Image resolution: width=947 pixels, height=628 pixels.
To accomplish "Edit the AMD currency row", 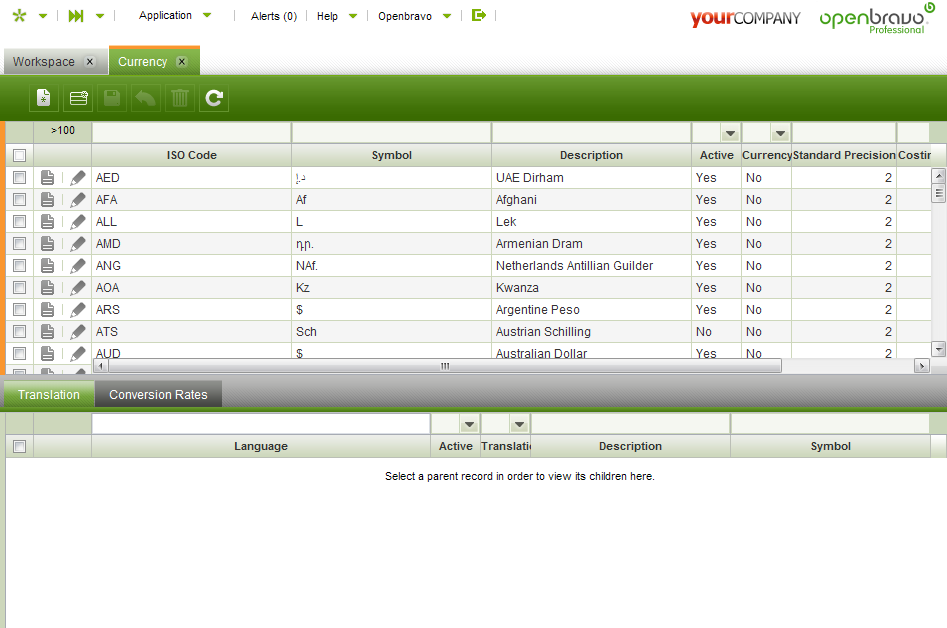I will coord(77,243).
